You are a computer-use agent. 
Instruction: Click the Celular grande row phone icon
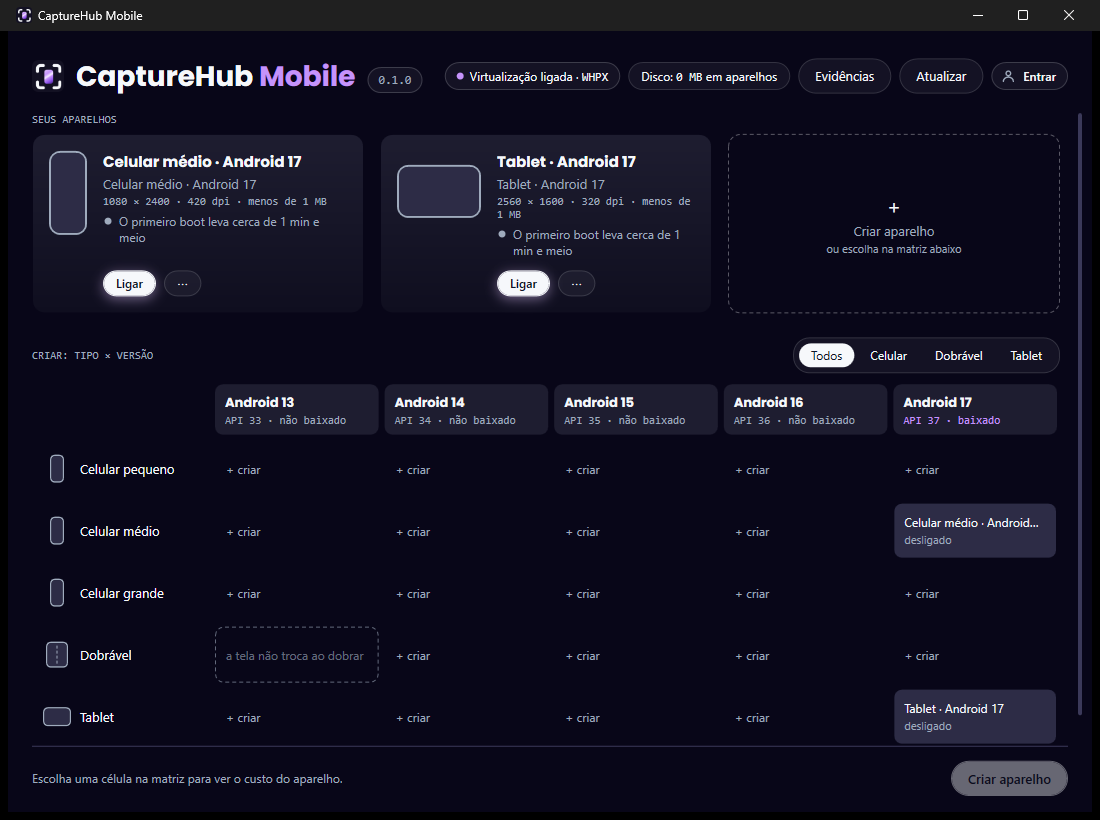tap(57, 593)
